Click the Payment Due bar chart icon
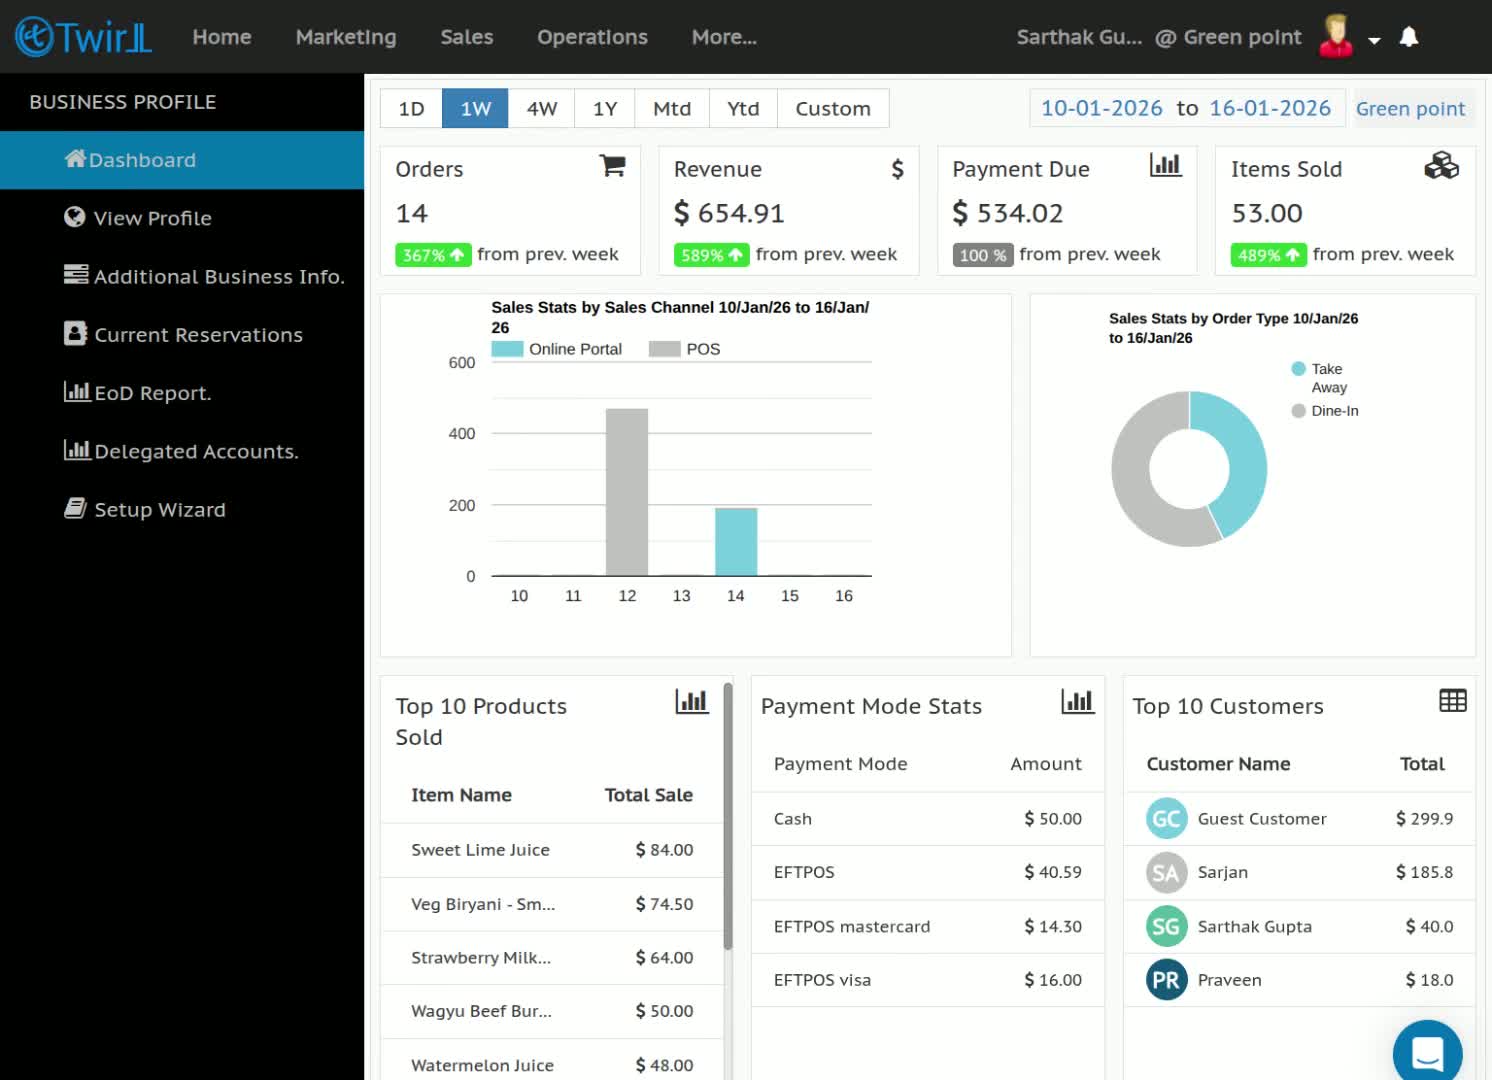Viewport: 1492px width, 1080px height. tap(1166, 165)
